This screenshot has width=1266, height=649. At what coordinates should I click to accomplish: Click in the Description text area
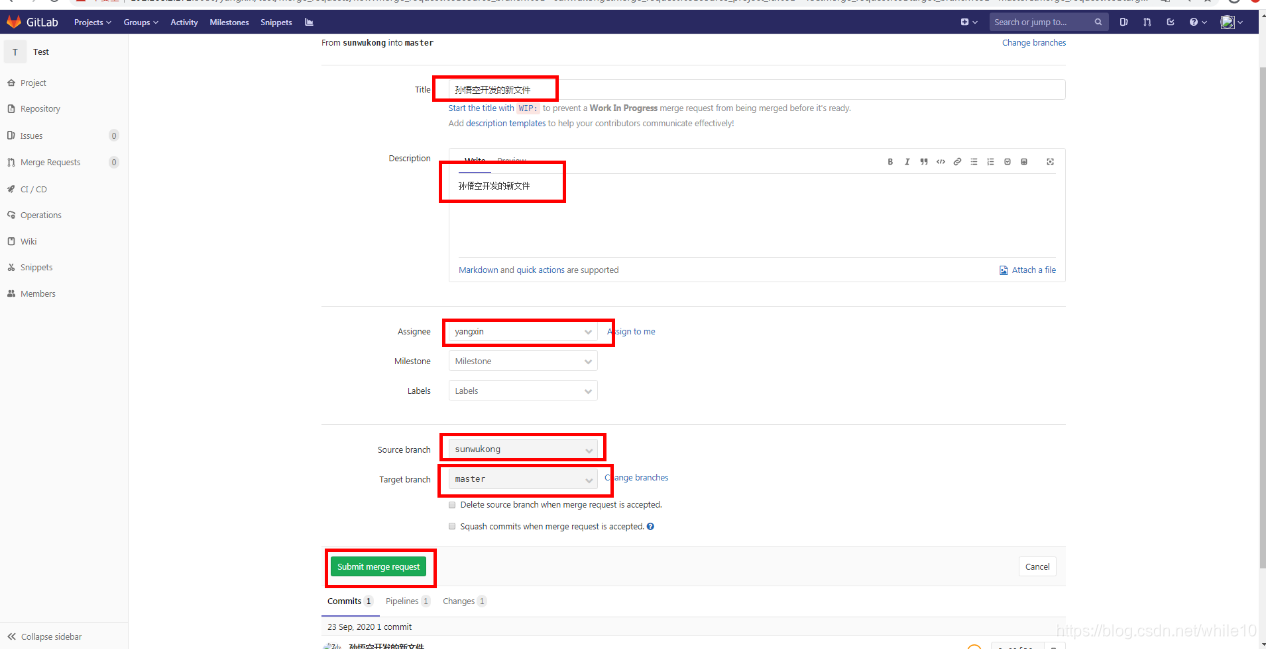pyautogui.click(x=757, y=216)
